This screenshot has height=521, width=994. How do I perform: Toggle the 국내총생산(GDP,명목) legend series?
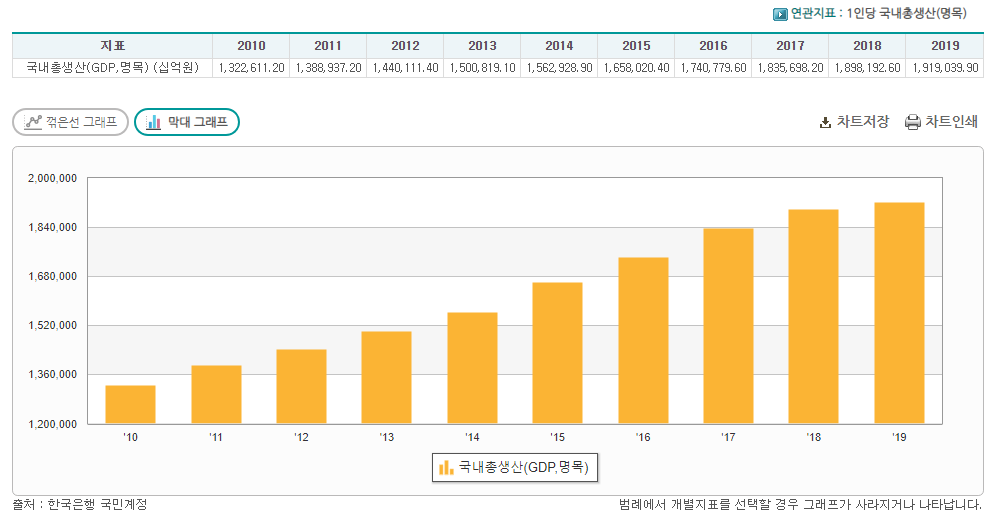point(522,467)
